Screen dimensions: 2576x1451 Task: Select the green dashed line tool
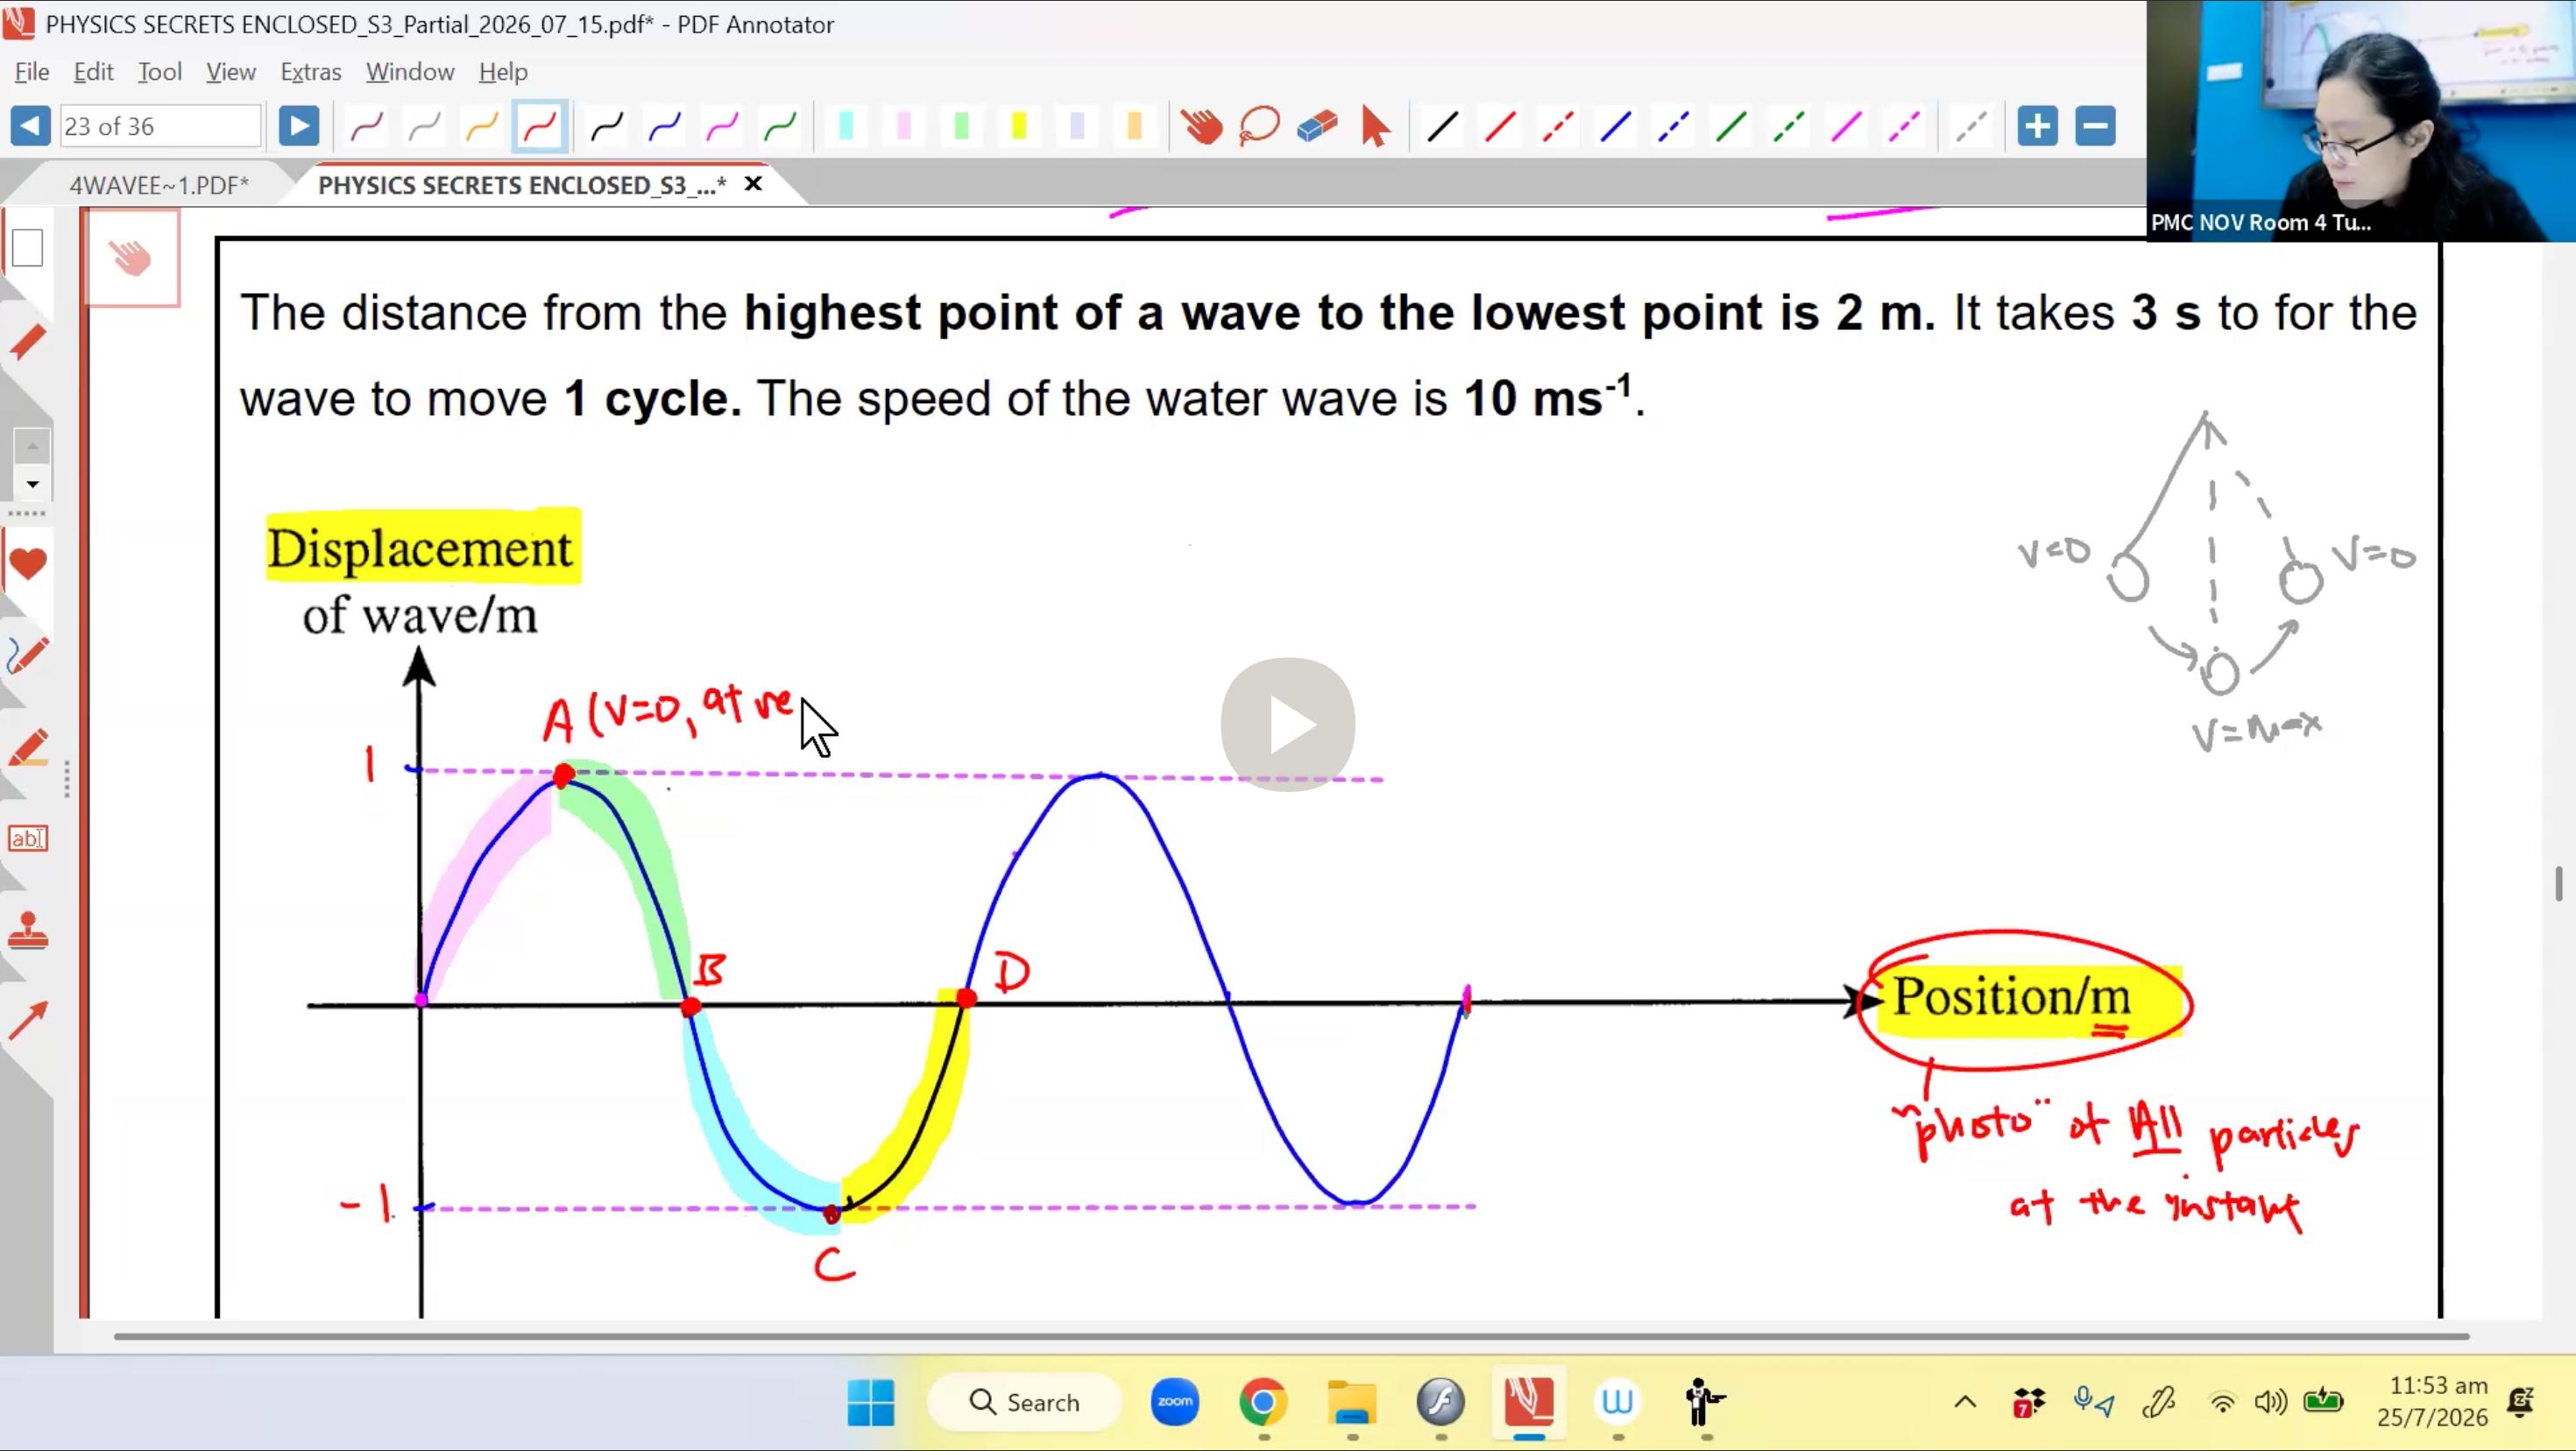1789,127
